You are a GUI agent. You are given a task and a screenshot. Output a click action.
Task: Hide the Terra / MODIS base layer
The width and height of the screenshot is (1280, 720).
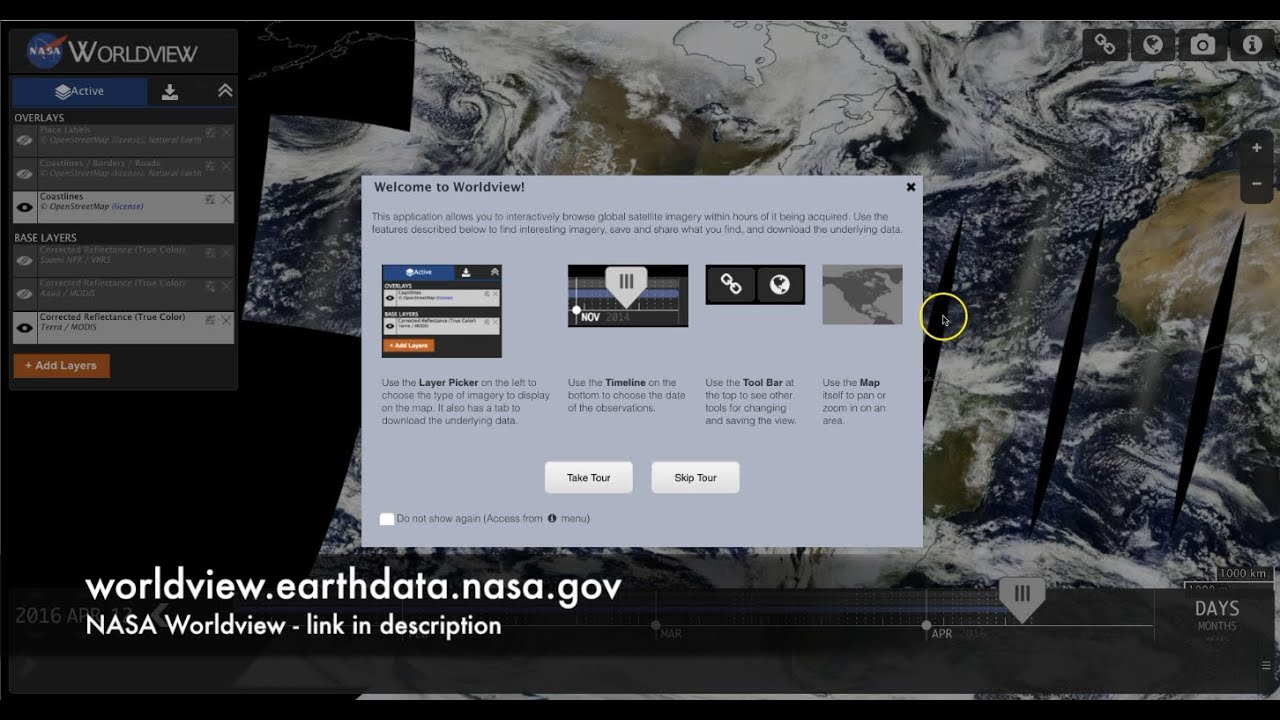point(25,327)
